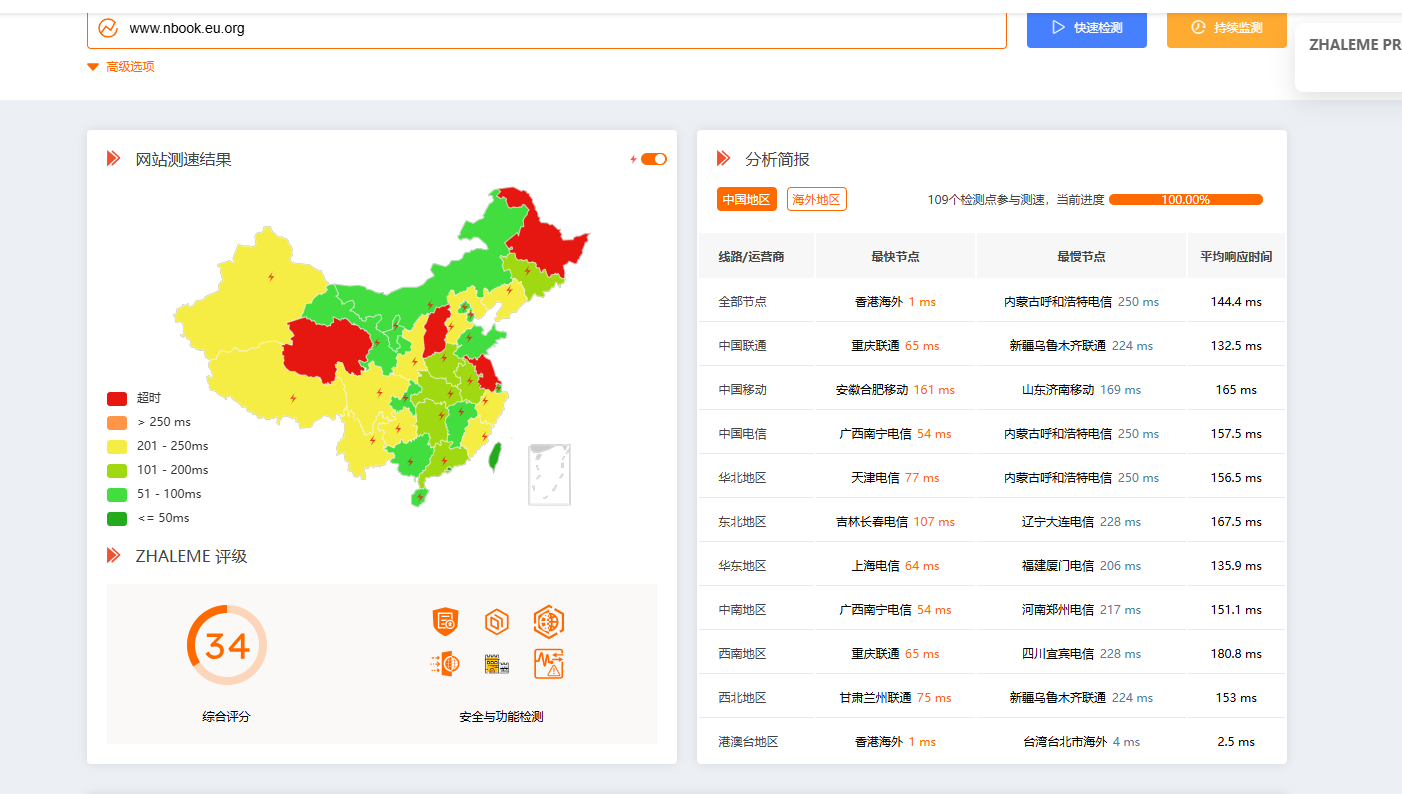Image resolution: width=1402 pixels, height=794 pixels.
Task: Click 天津电信 77 ms fastest node
Action: 895,478
